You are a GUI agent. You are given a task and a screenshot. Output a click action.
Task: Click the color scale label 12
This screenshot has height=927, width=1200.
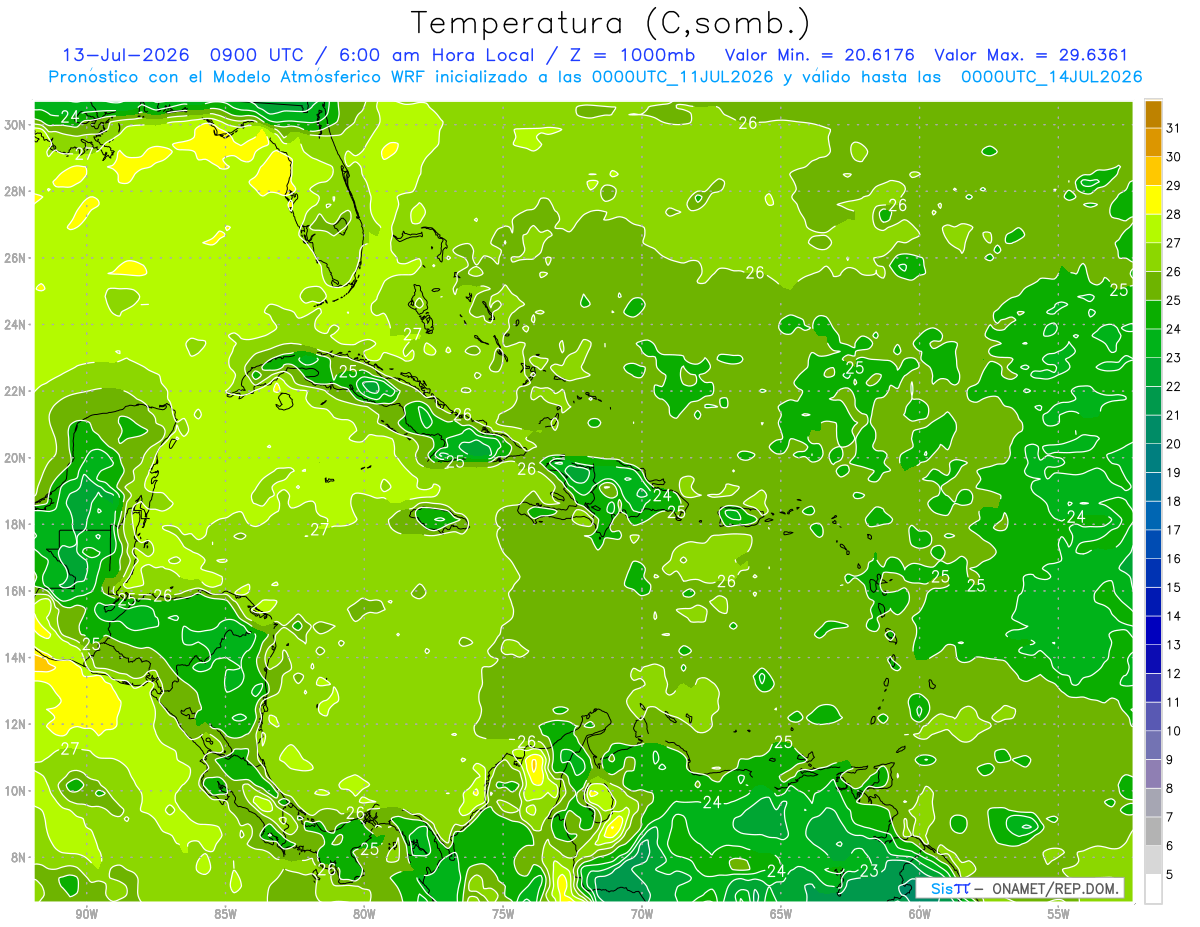pos(1174,673)
